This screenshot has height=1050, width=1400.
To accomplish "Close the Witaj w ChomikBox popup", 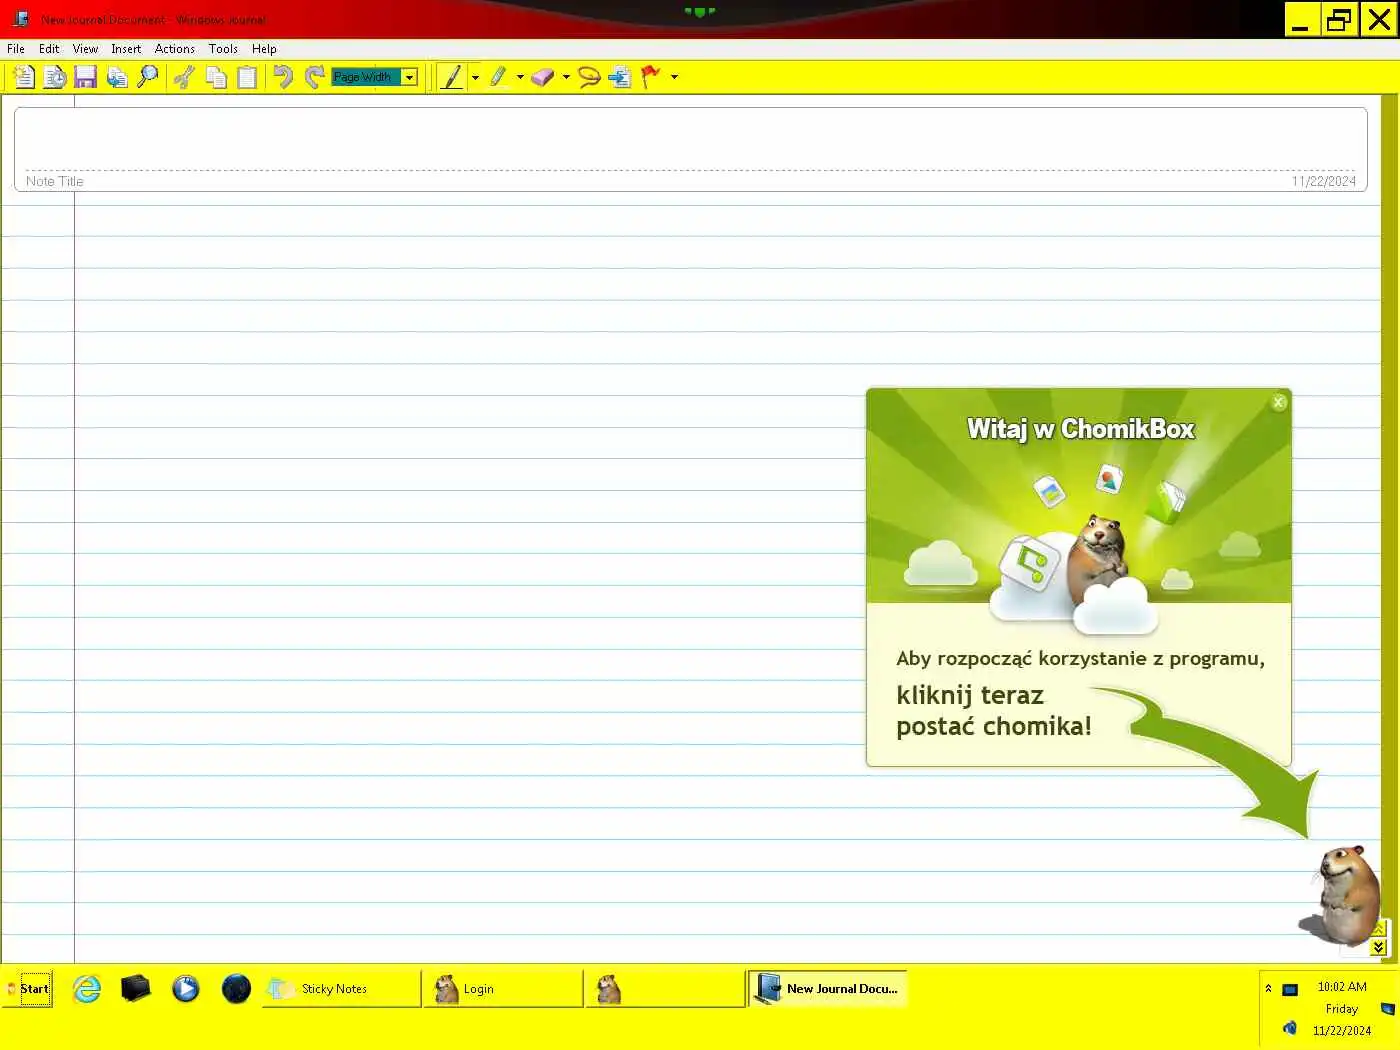I will (x=1278, y=402).
